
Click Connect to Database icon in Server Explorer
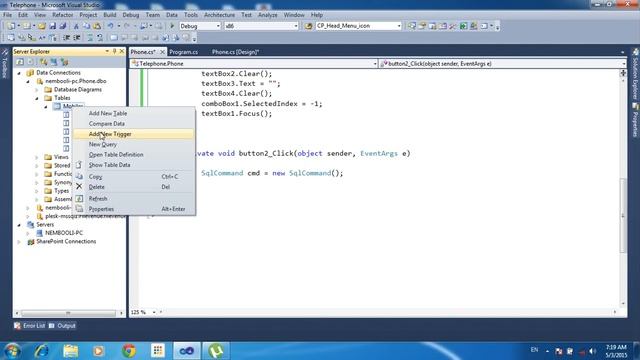44,62
